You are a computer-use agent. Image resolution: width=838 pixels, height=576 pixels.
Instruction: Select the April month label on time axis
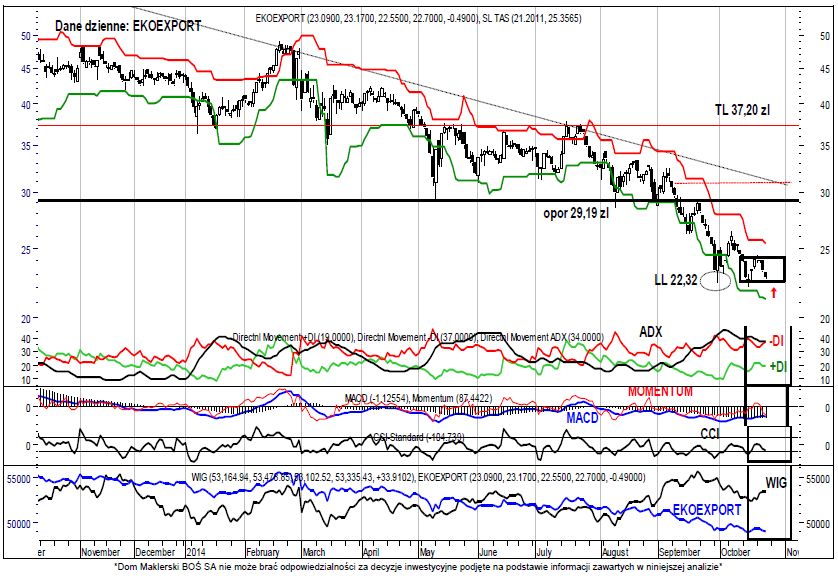click(371, 551)
